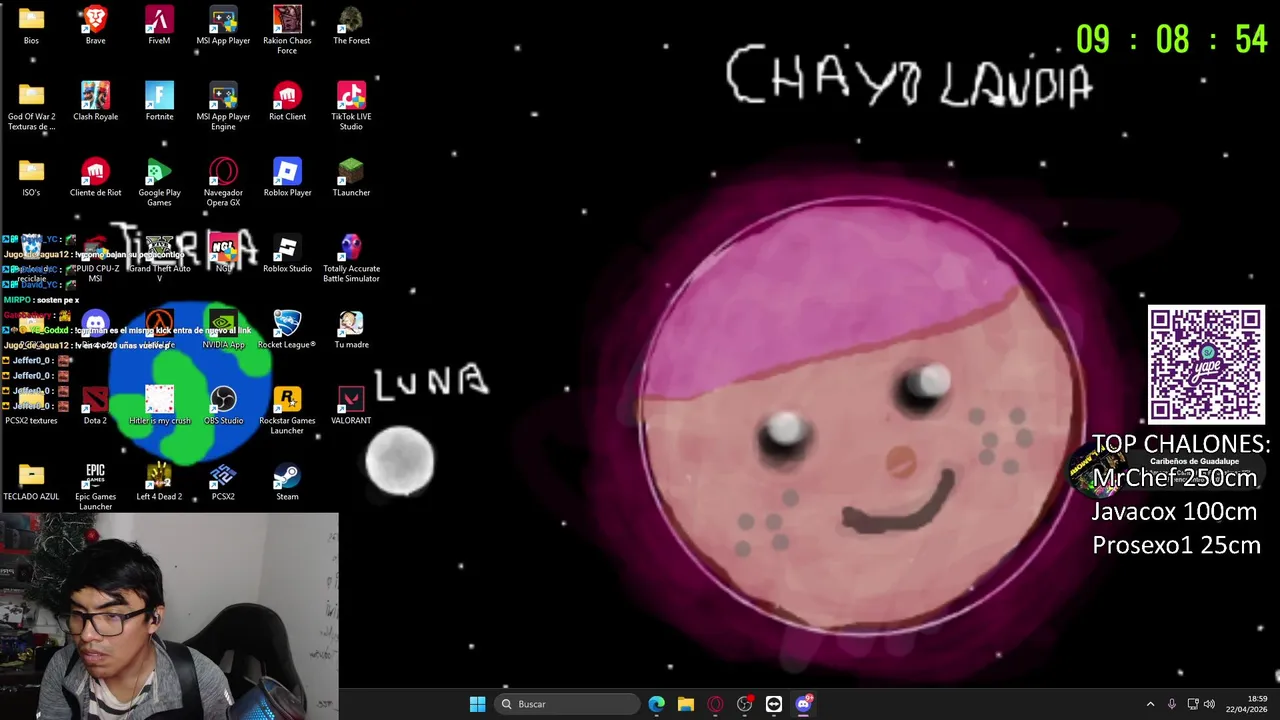Open the TeamViewer-style taskbar icon

(x=773, y=704)
